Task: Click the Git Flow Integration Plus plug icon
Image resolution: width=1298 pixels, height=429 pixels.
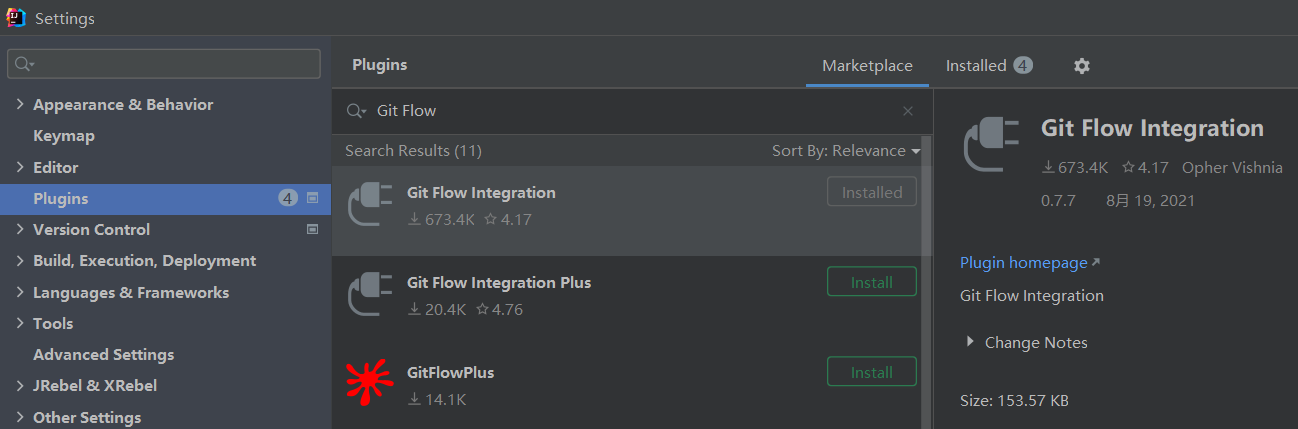Action: (x=369, y=295)
